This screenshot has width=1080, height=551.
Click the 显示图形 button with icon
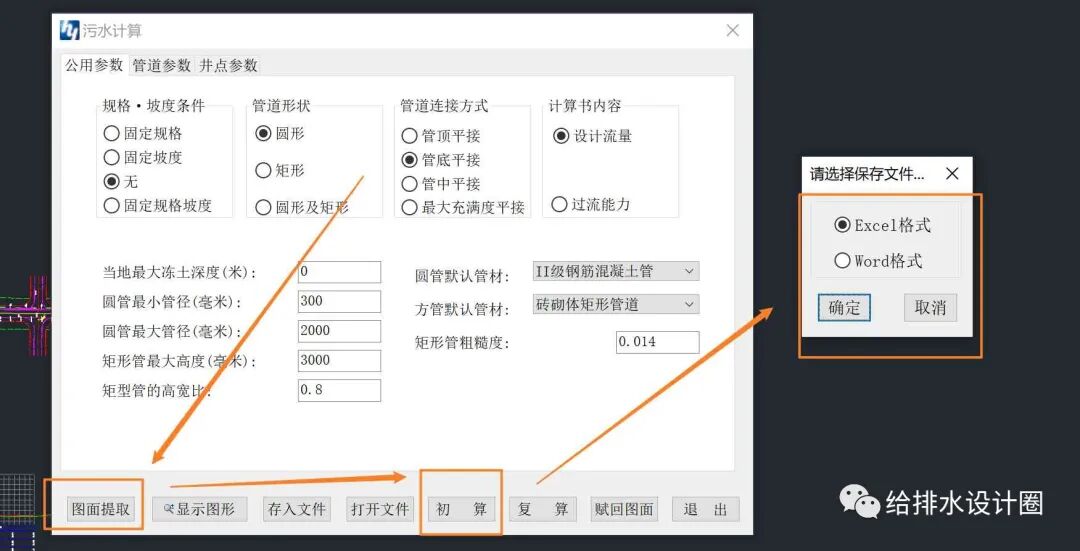(199, 509)
